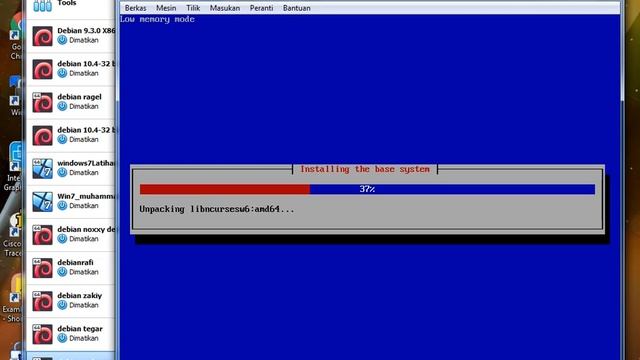Click power-off state icon under debianrafi
Image resolution: width=640 pixels, height=360 pixels.
[x=62, y=272]
